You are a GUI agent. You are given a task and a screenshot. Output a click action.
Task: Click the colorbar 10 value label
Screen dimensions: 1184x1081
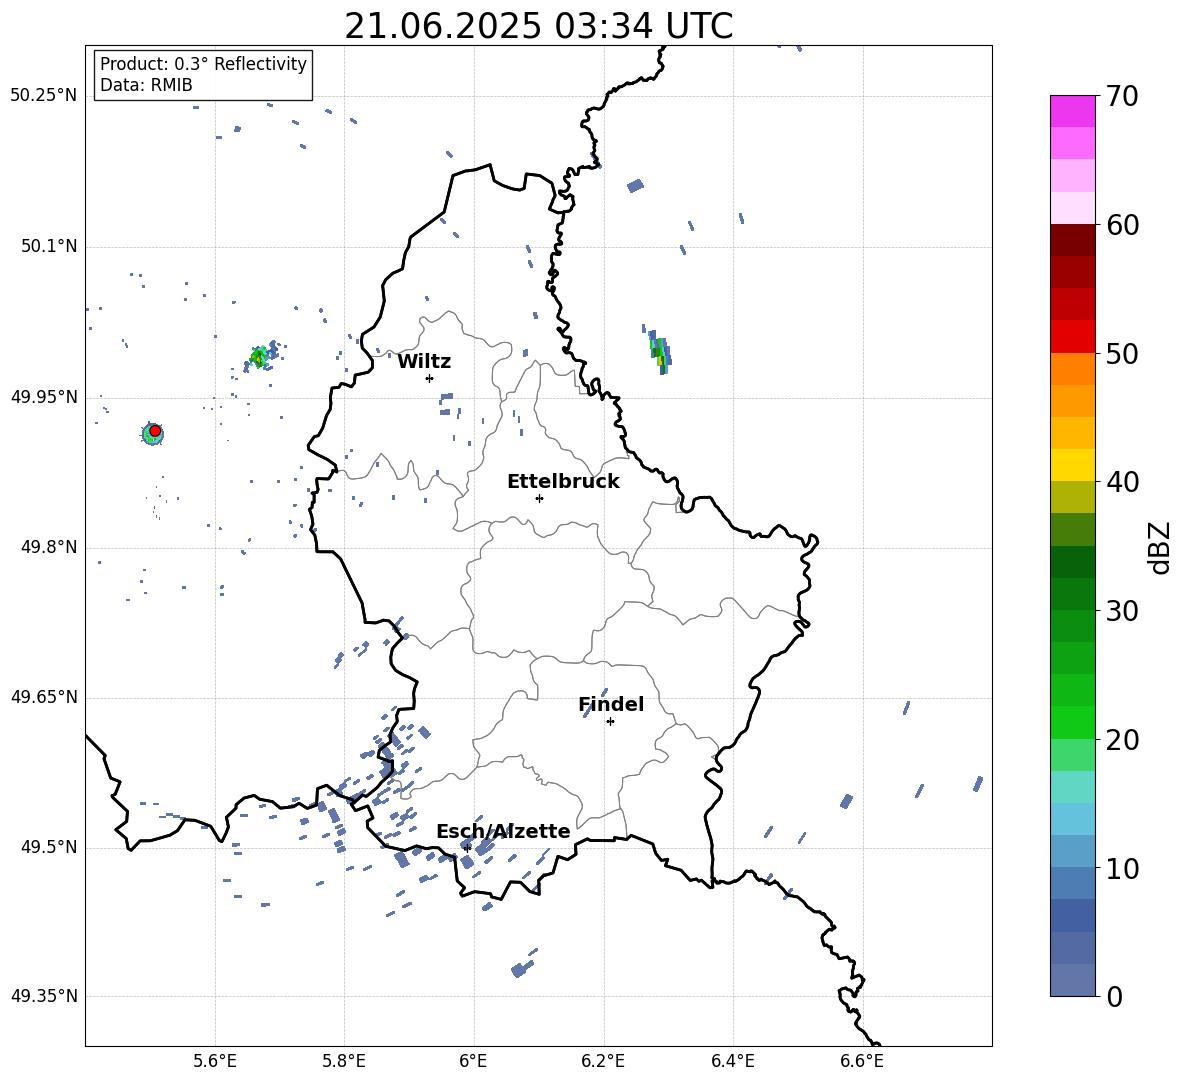tap(1123, 869)
